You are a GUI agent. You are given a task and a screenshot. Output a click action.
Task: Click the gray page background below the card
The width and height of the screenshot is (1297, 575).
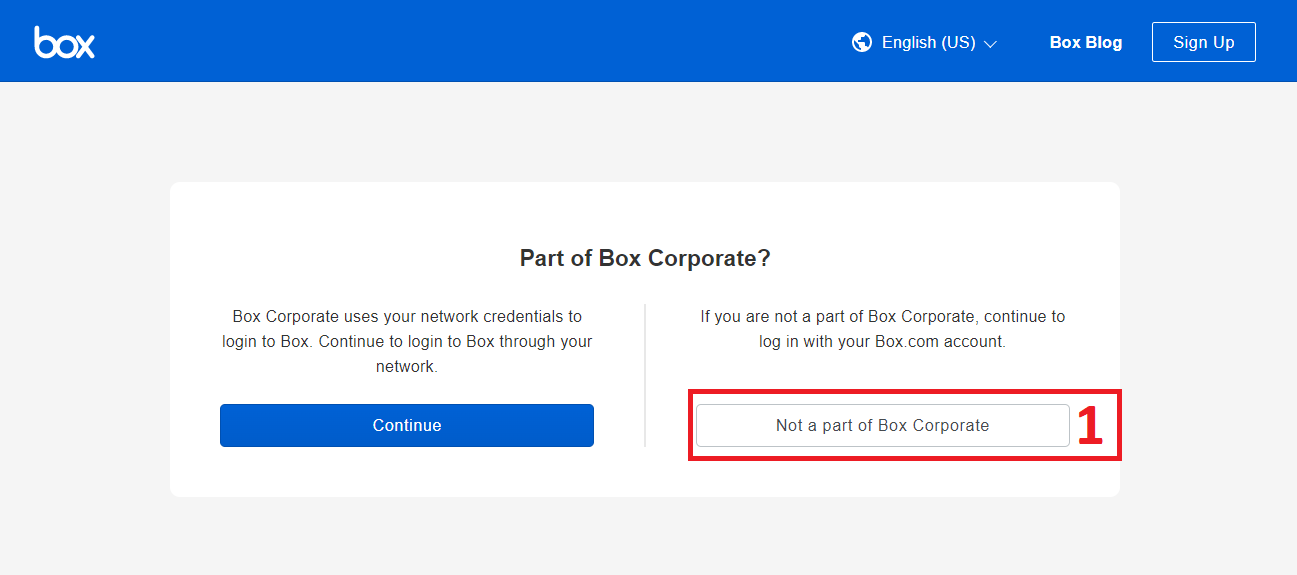click(645, 535)
